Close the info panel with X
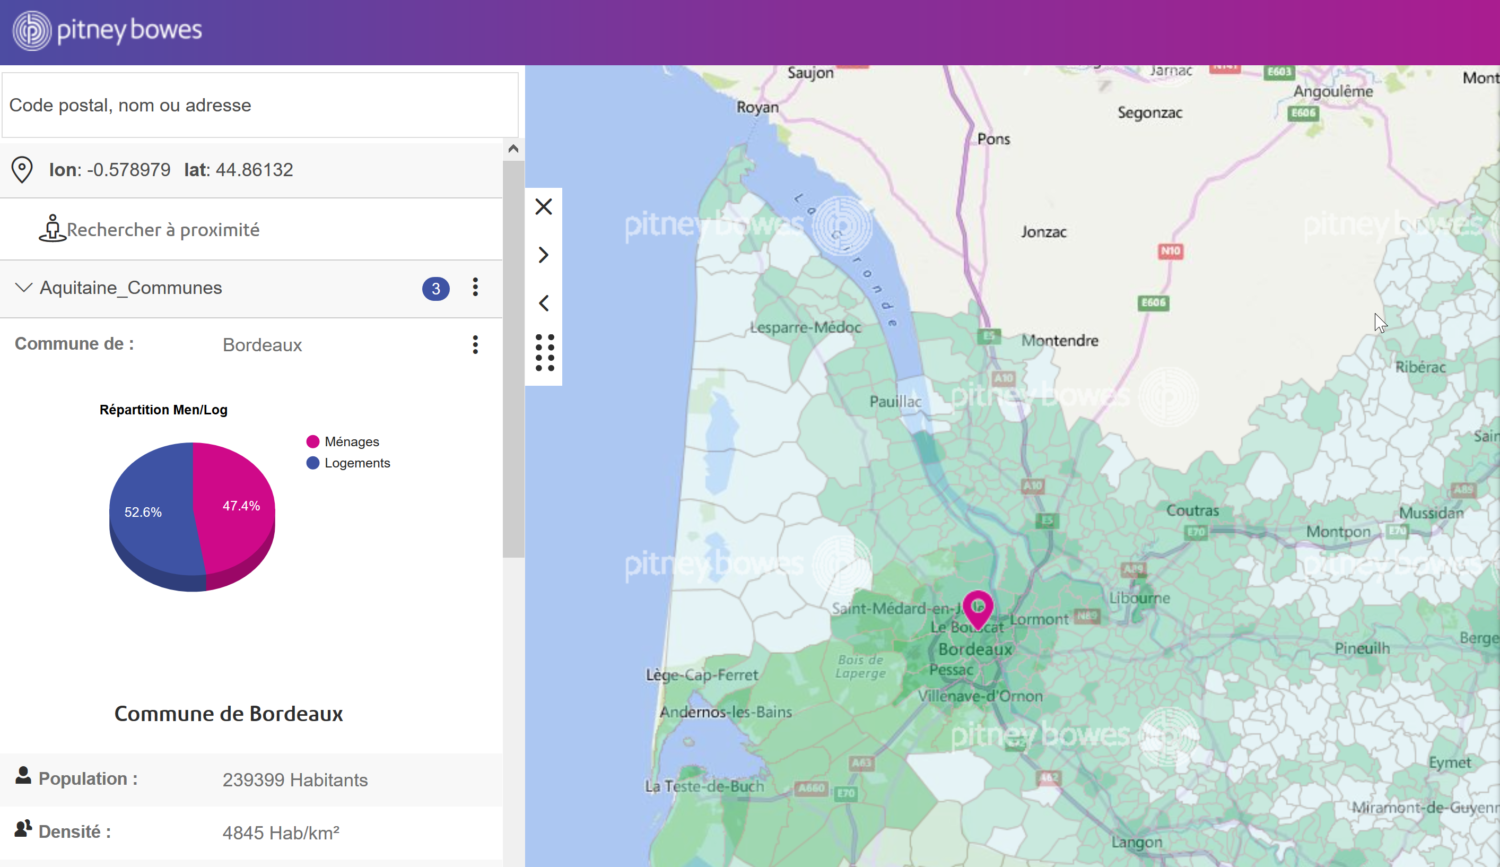Image resolution: width=1500 pixels, height=867 pixels. coord(544,207)
